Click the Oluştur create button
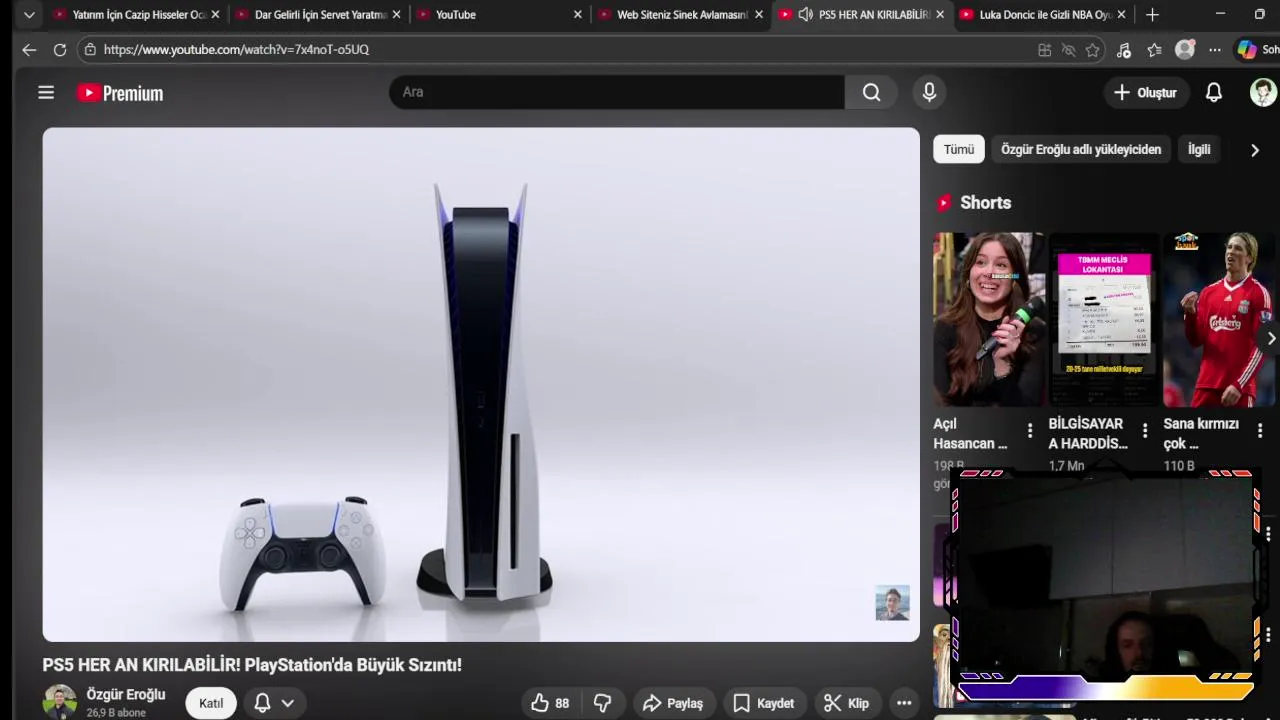This screenshot has width=1280, height=720. (1146, 93)
